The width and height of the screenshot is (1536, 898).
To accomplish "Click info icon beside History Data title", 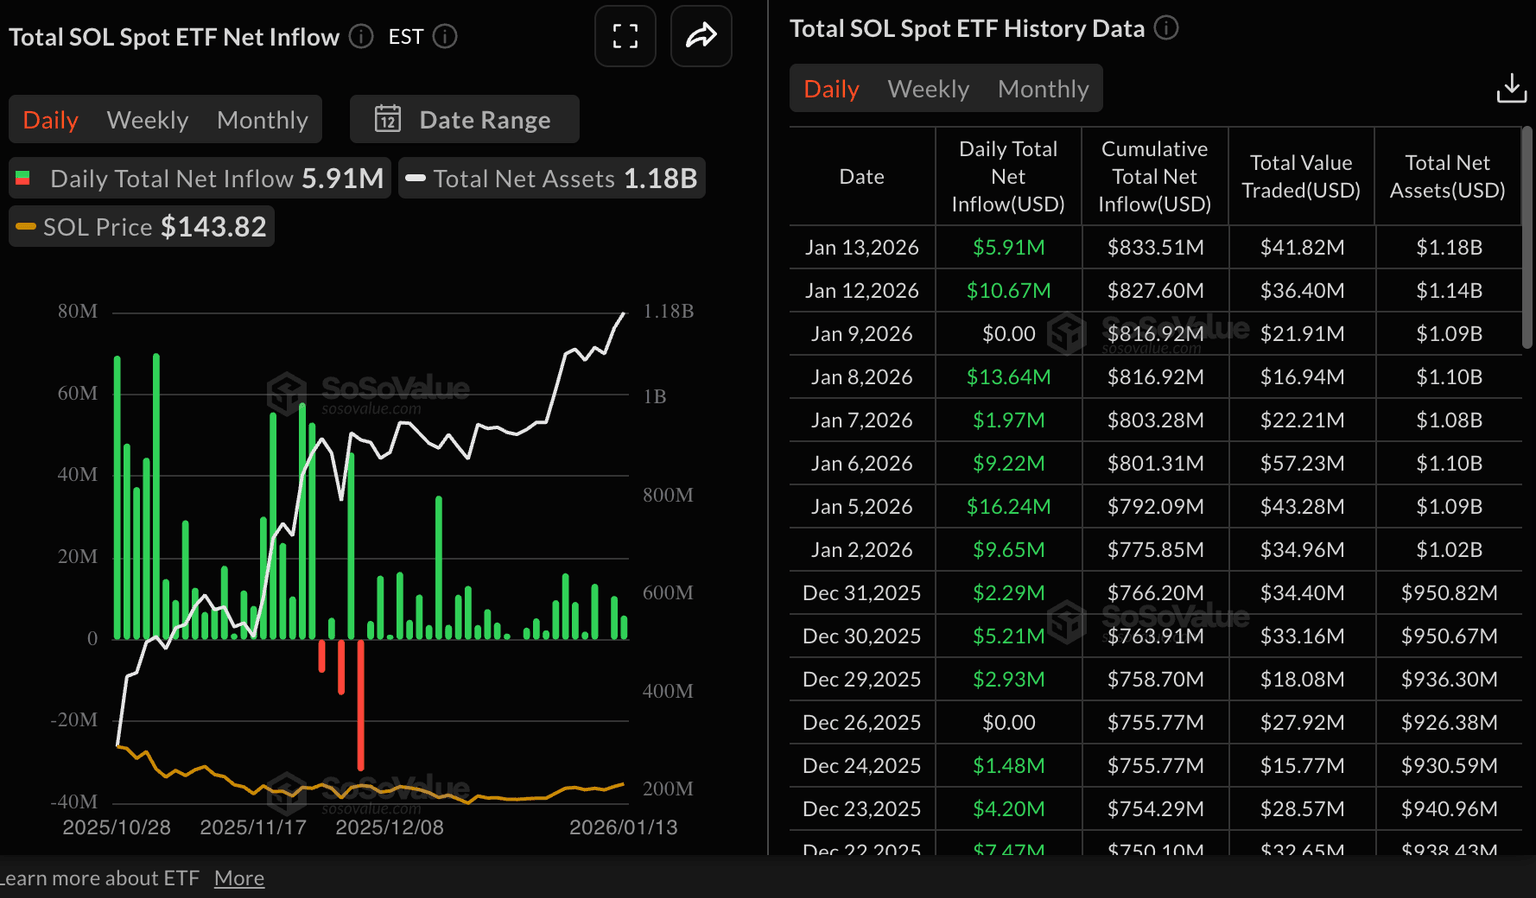I will (1166, 28).
